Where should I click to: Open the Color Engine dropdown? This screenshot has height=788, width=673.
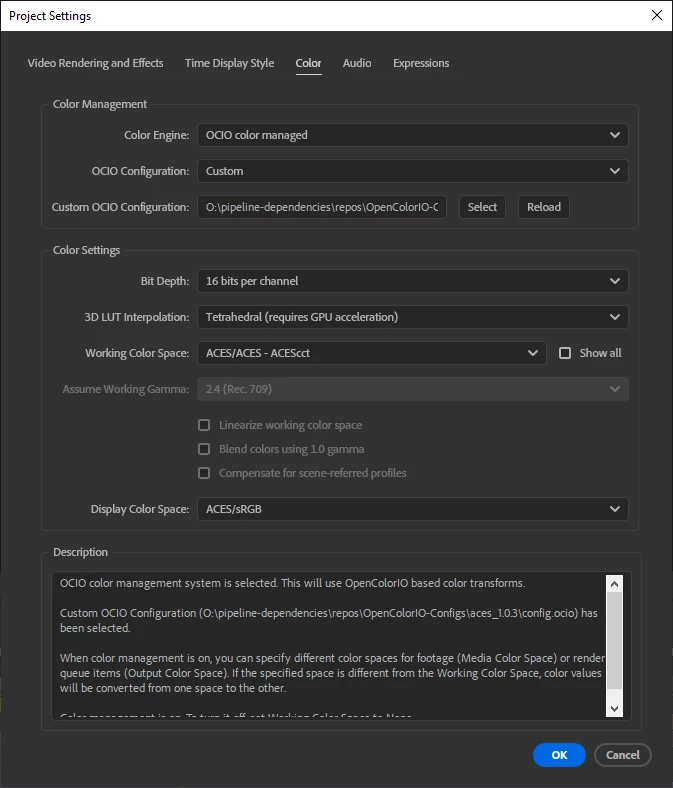[413, 135]
